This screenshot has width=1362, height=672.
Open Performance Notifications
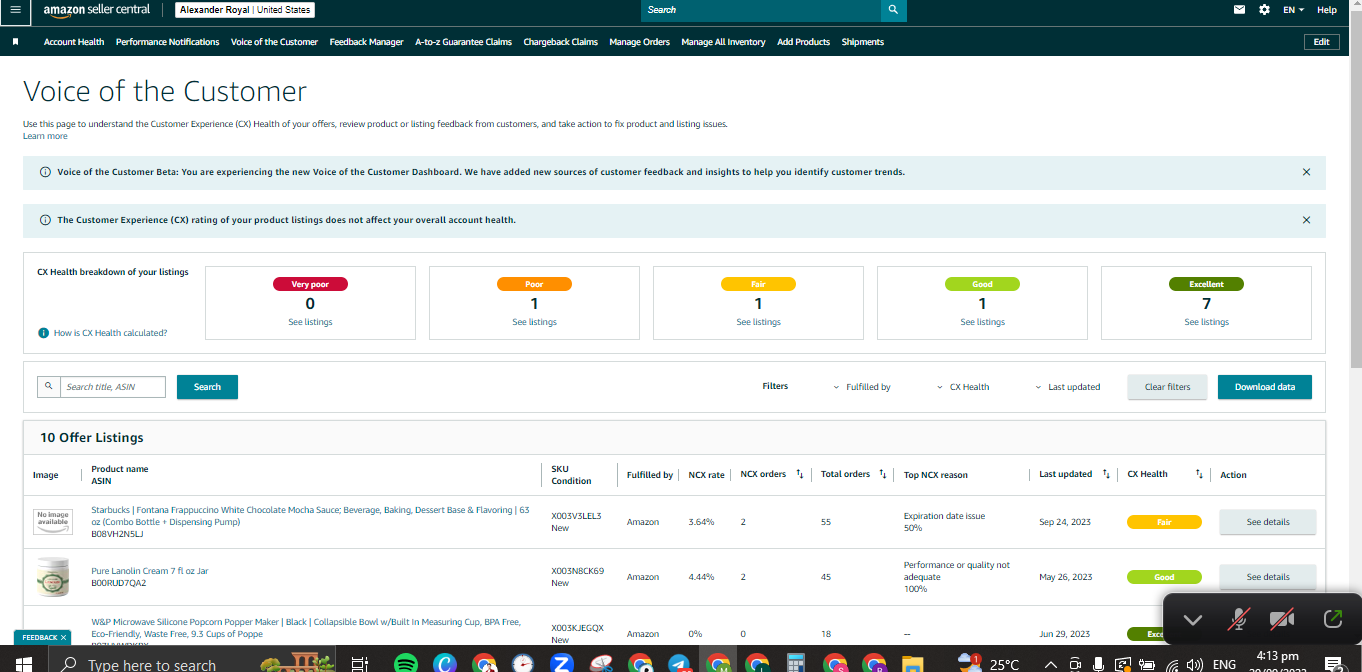(167, 42)
